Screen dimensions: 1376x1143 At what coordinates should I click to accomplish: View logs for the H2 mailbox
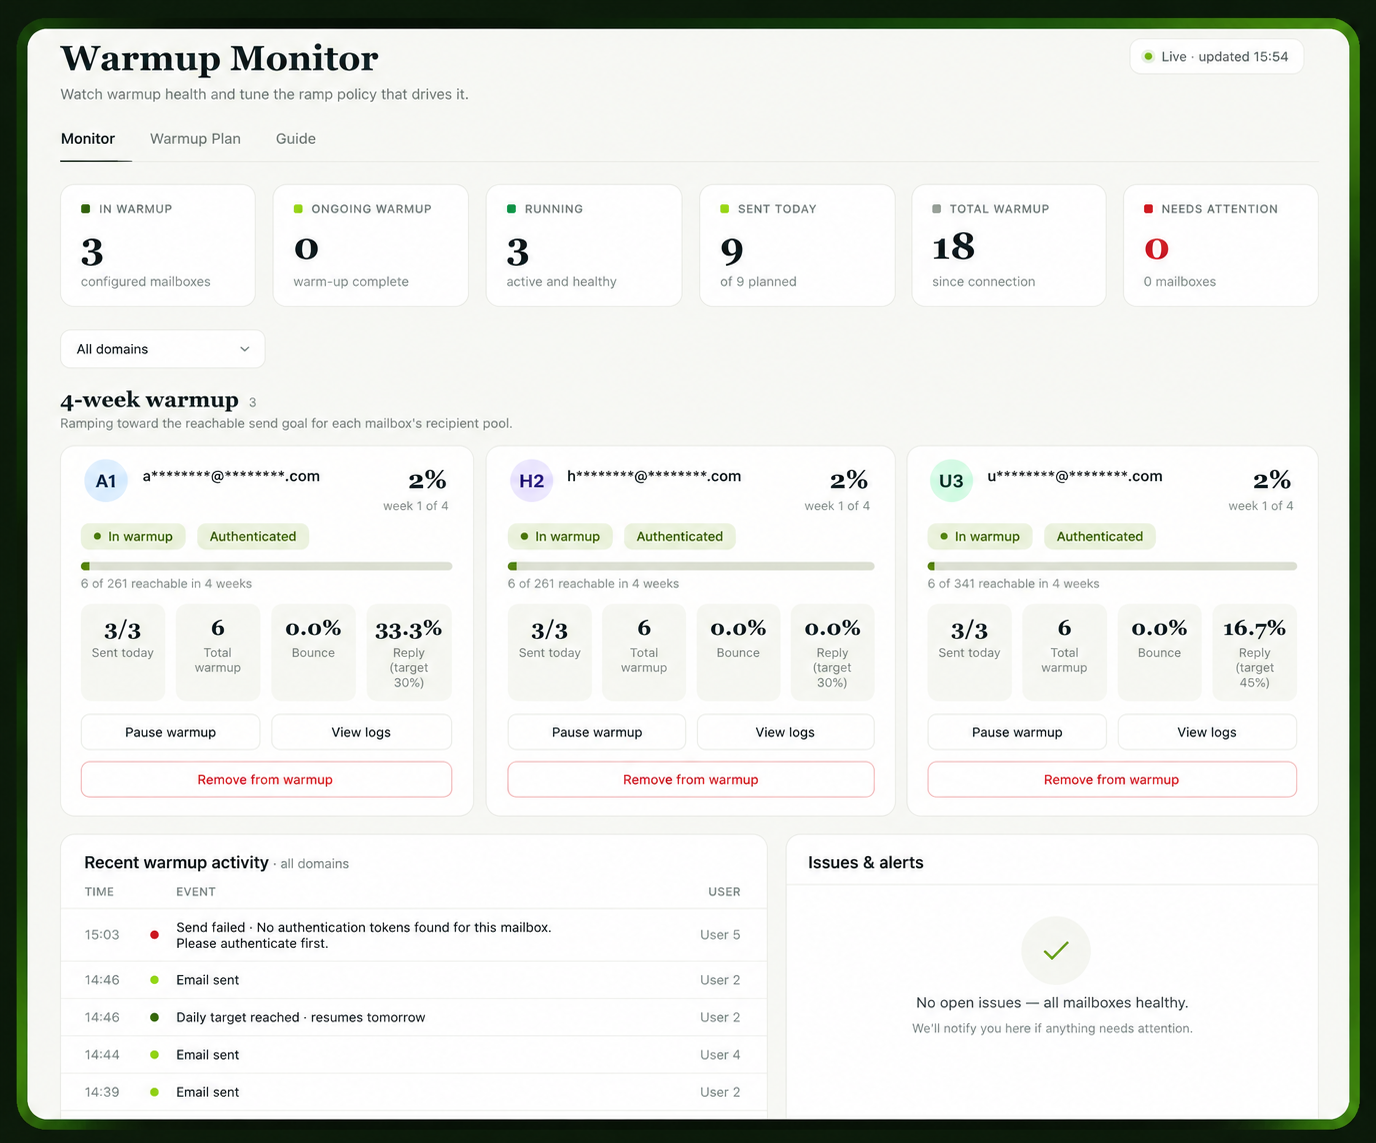pyautogui.click(x=785, y=732)
